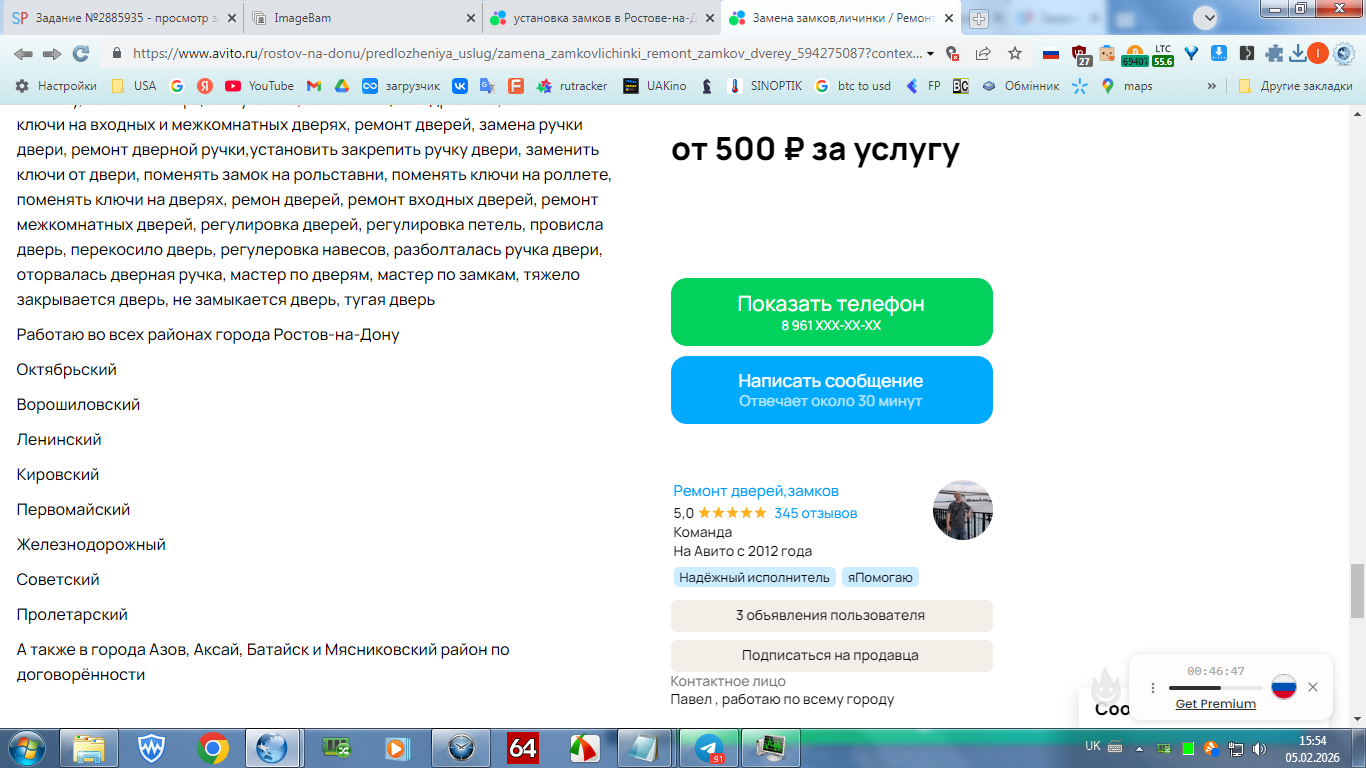The image size is (1366, 768).
Task: Open the new tab button
Action: click(x=979, y=18)
